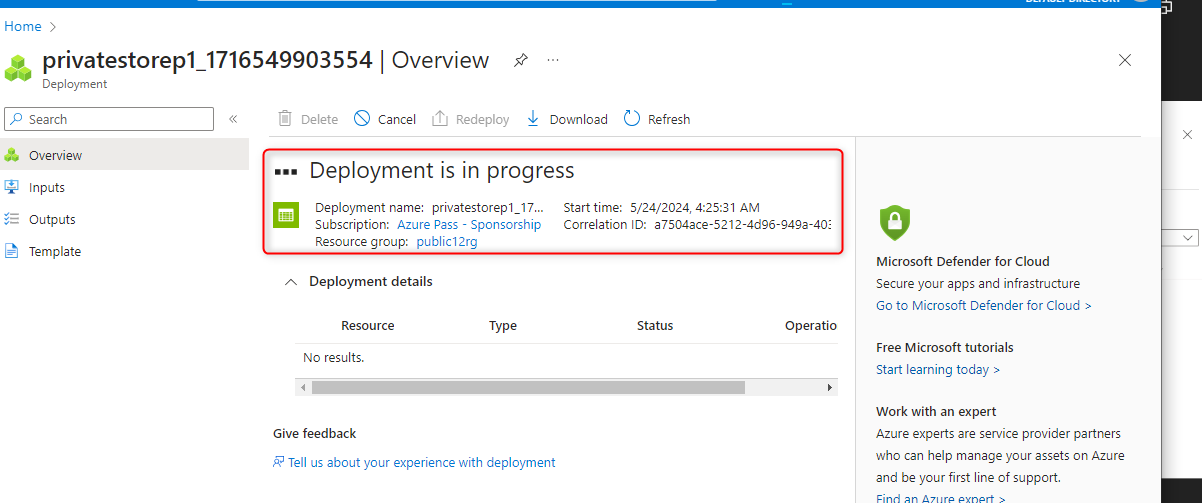This screenshot has width=1202, height=503.
Task: Sort by the Type column header
Action: pyautogui.click(x=503, y=325)
